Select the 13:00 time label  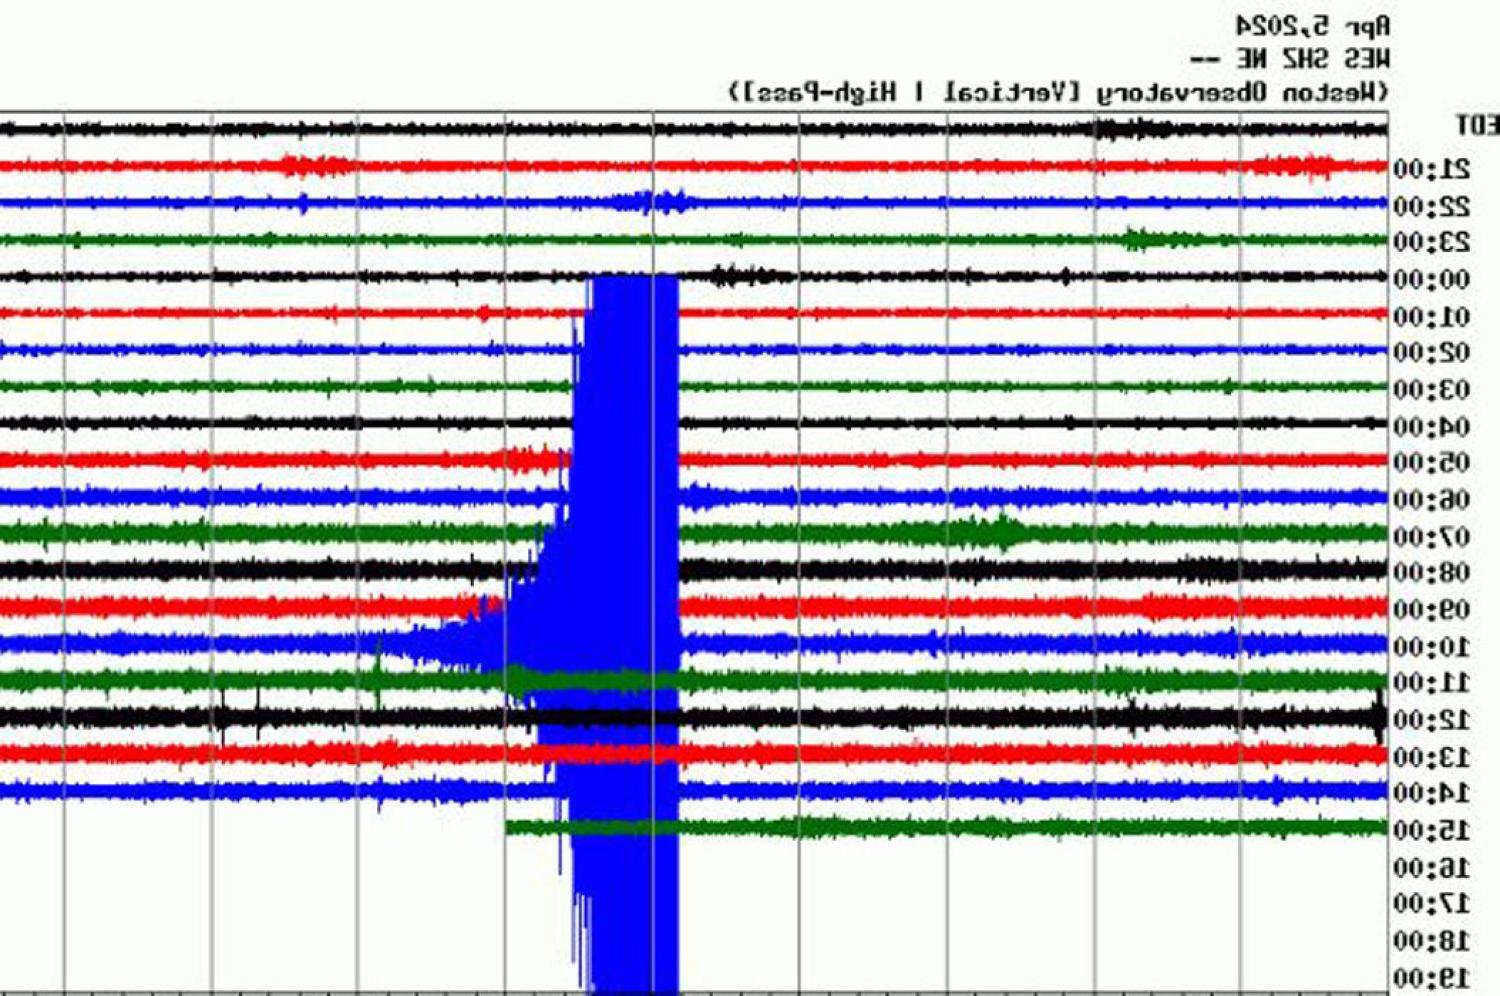[x=1432, y=757]
